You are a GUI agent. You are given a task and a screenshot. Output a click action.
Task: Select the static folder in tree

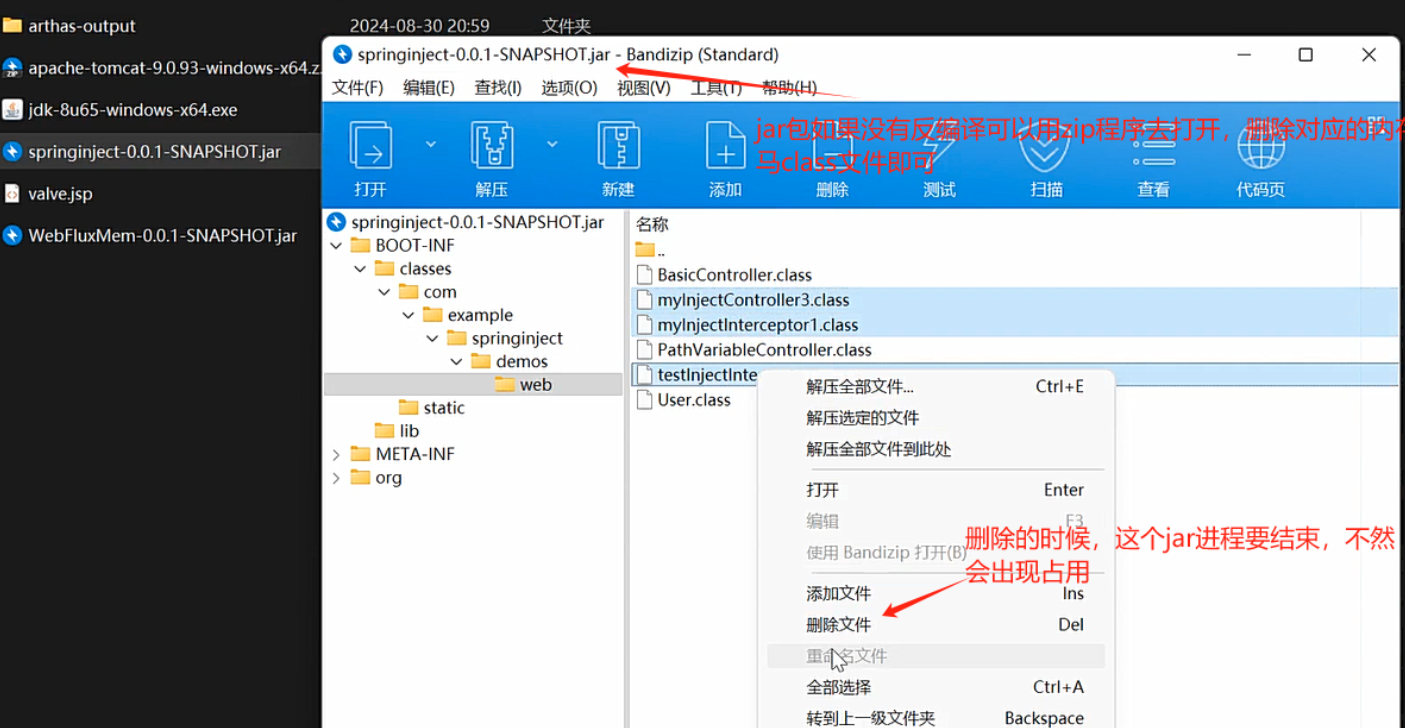[x=431, y=408]
